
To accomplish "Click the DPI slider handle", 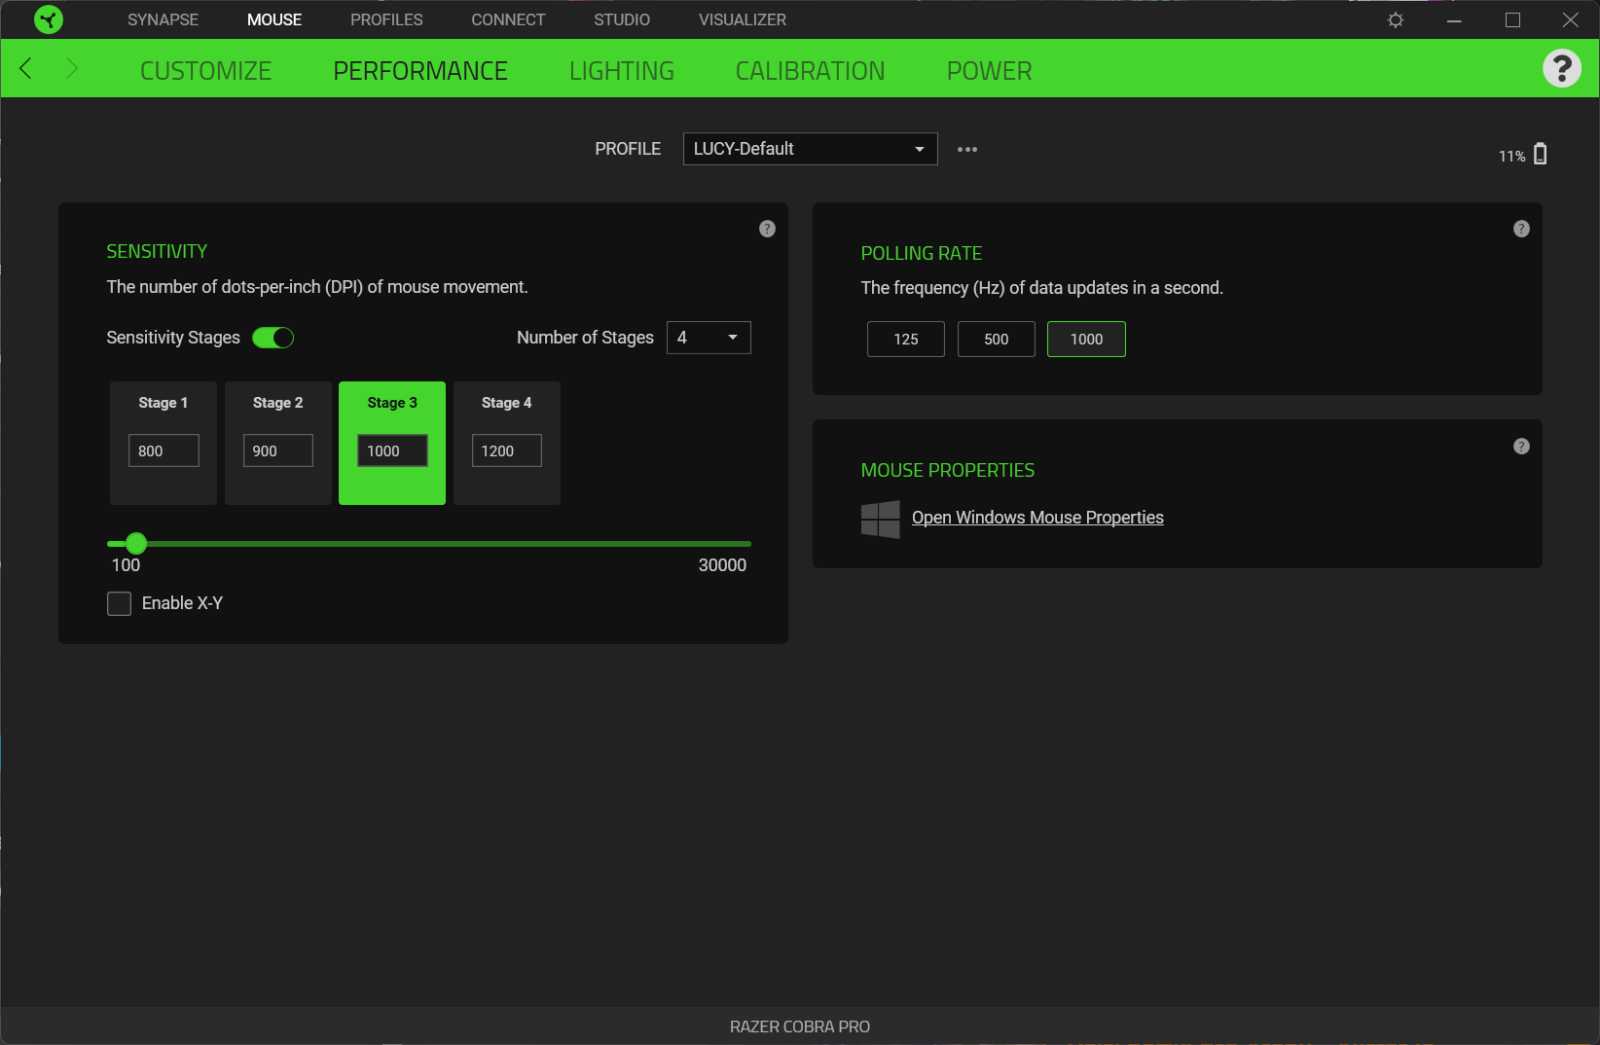I will [136, 543].
